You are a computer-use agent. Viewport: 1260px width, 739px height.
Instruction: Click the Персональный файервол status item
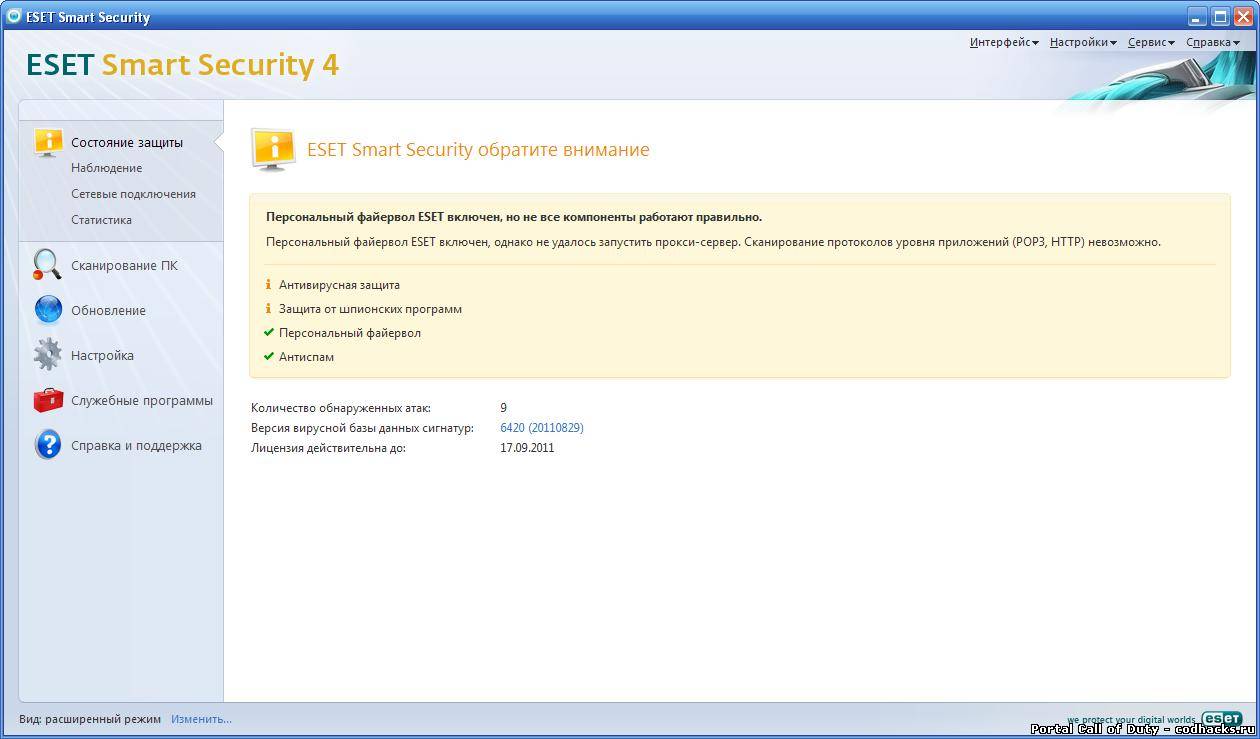pos(350,333)
